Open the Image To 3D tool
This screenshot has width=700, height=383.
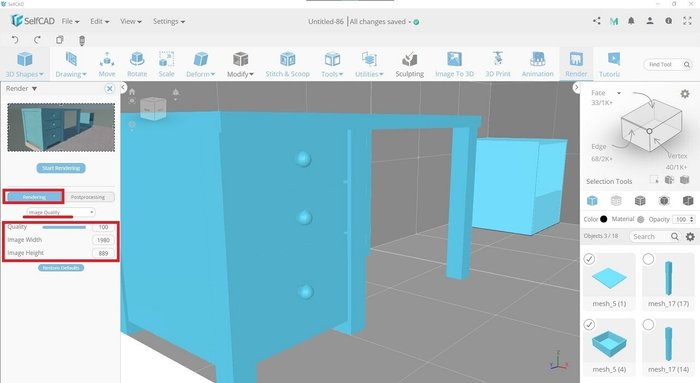pyautogui.click(x=454, y=64)
